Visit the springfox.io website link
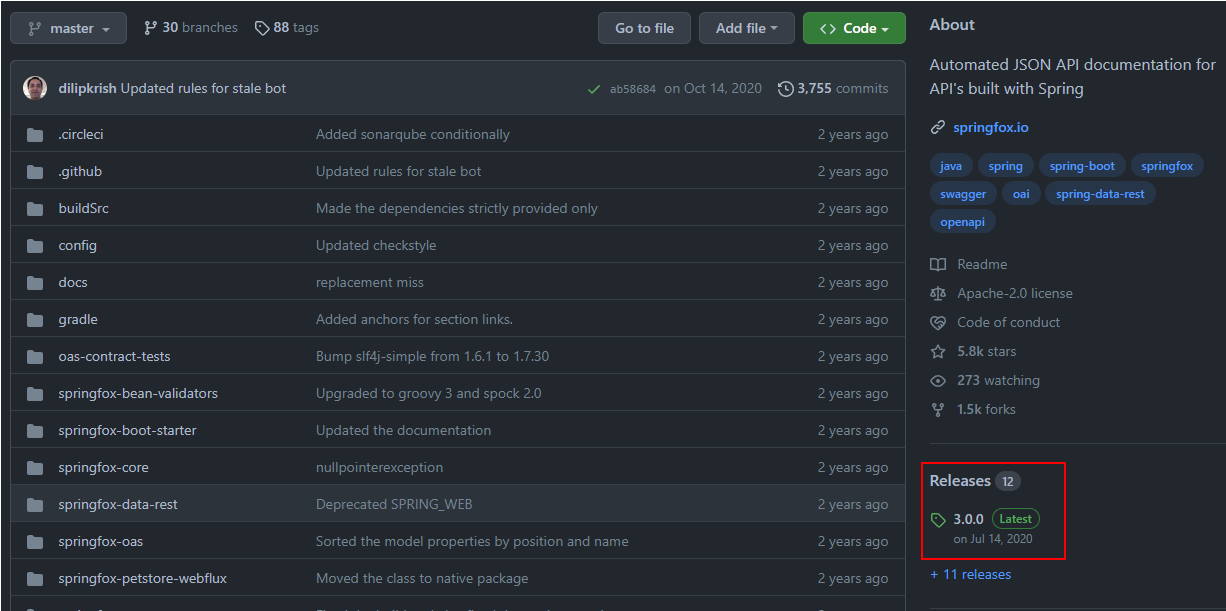 pyautogui.click(x=991, y=127)
